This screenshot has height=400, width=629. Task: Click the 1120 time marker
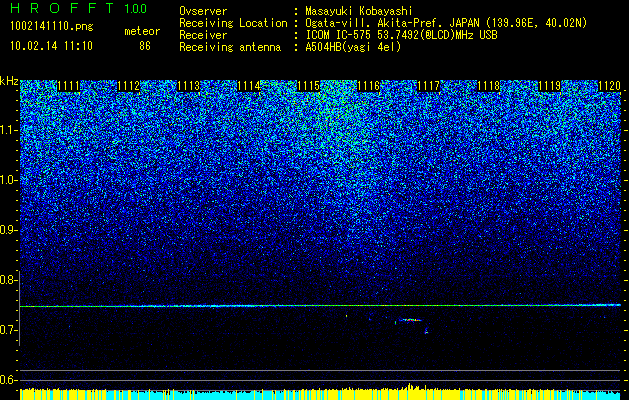click(609, 86)
